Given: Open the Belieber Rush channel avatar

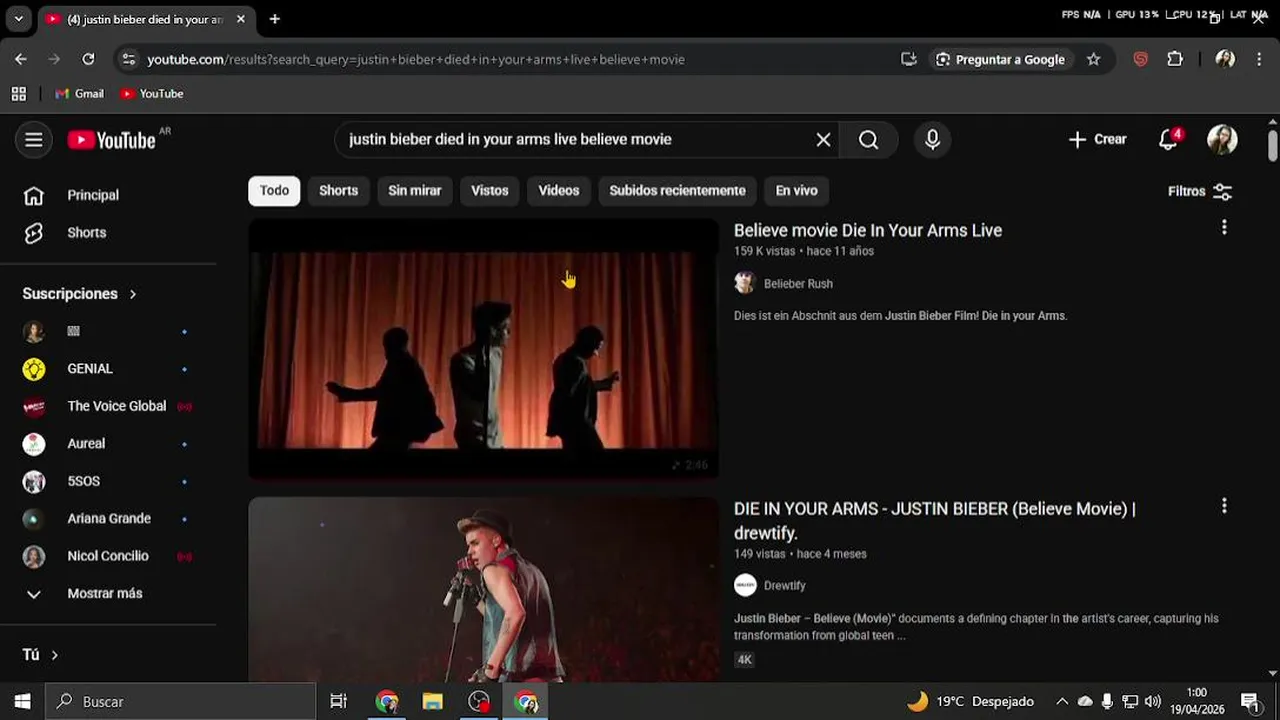Looking at the screenshot, I should [x=744, y=283].
